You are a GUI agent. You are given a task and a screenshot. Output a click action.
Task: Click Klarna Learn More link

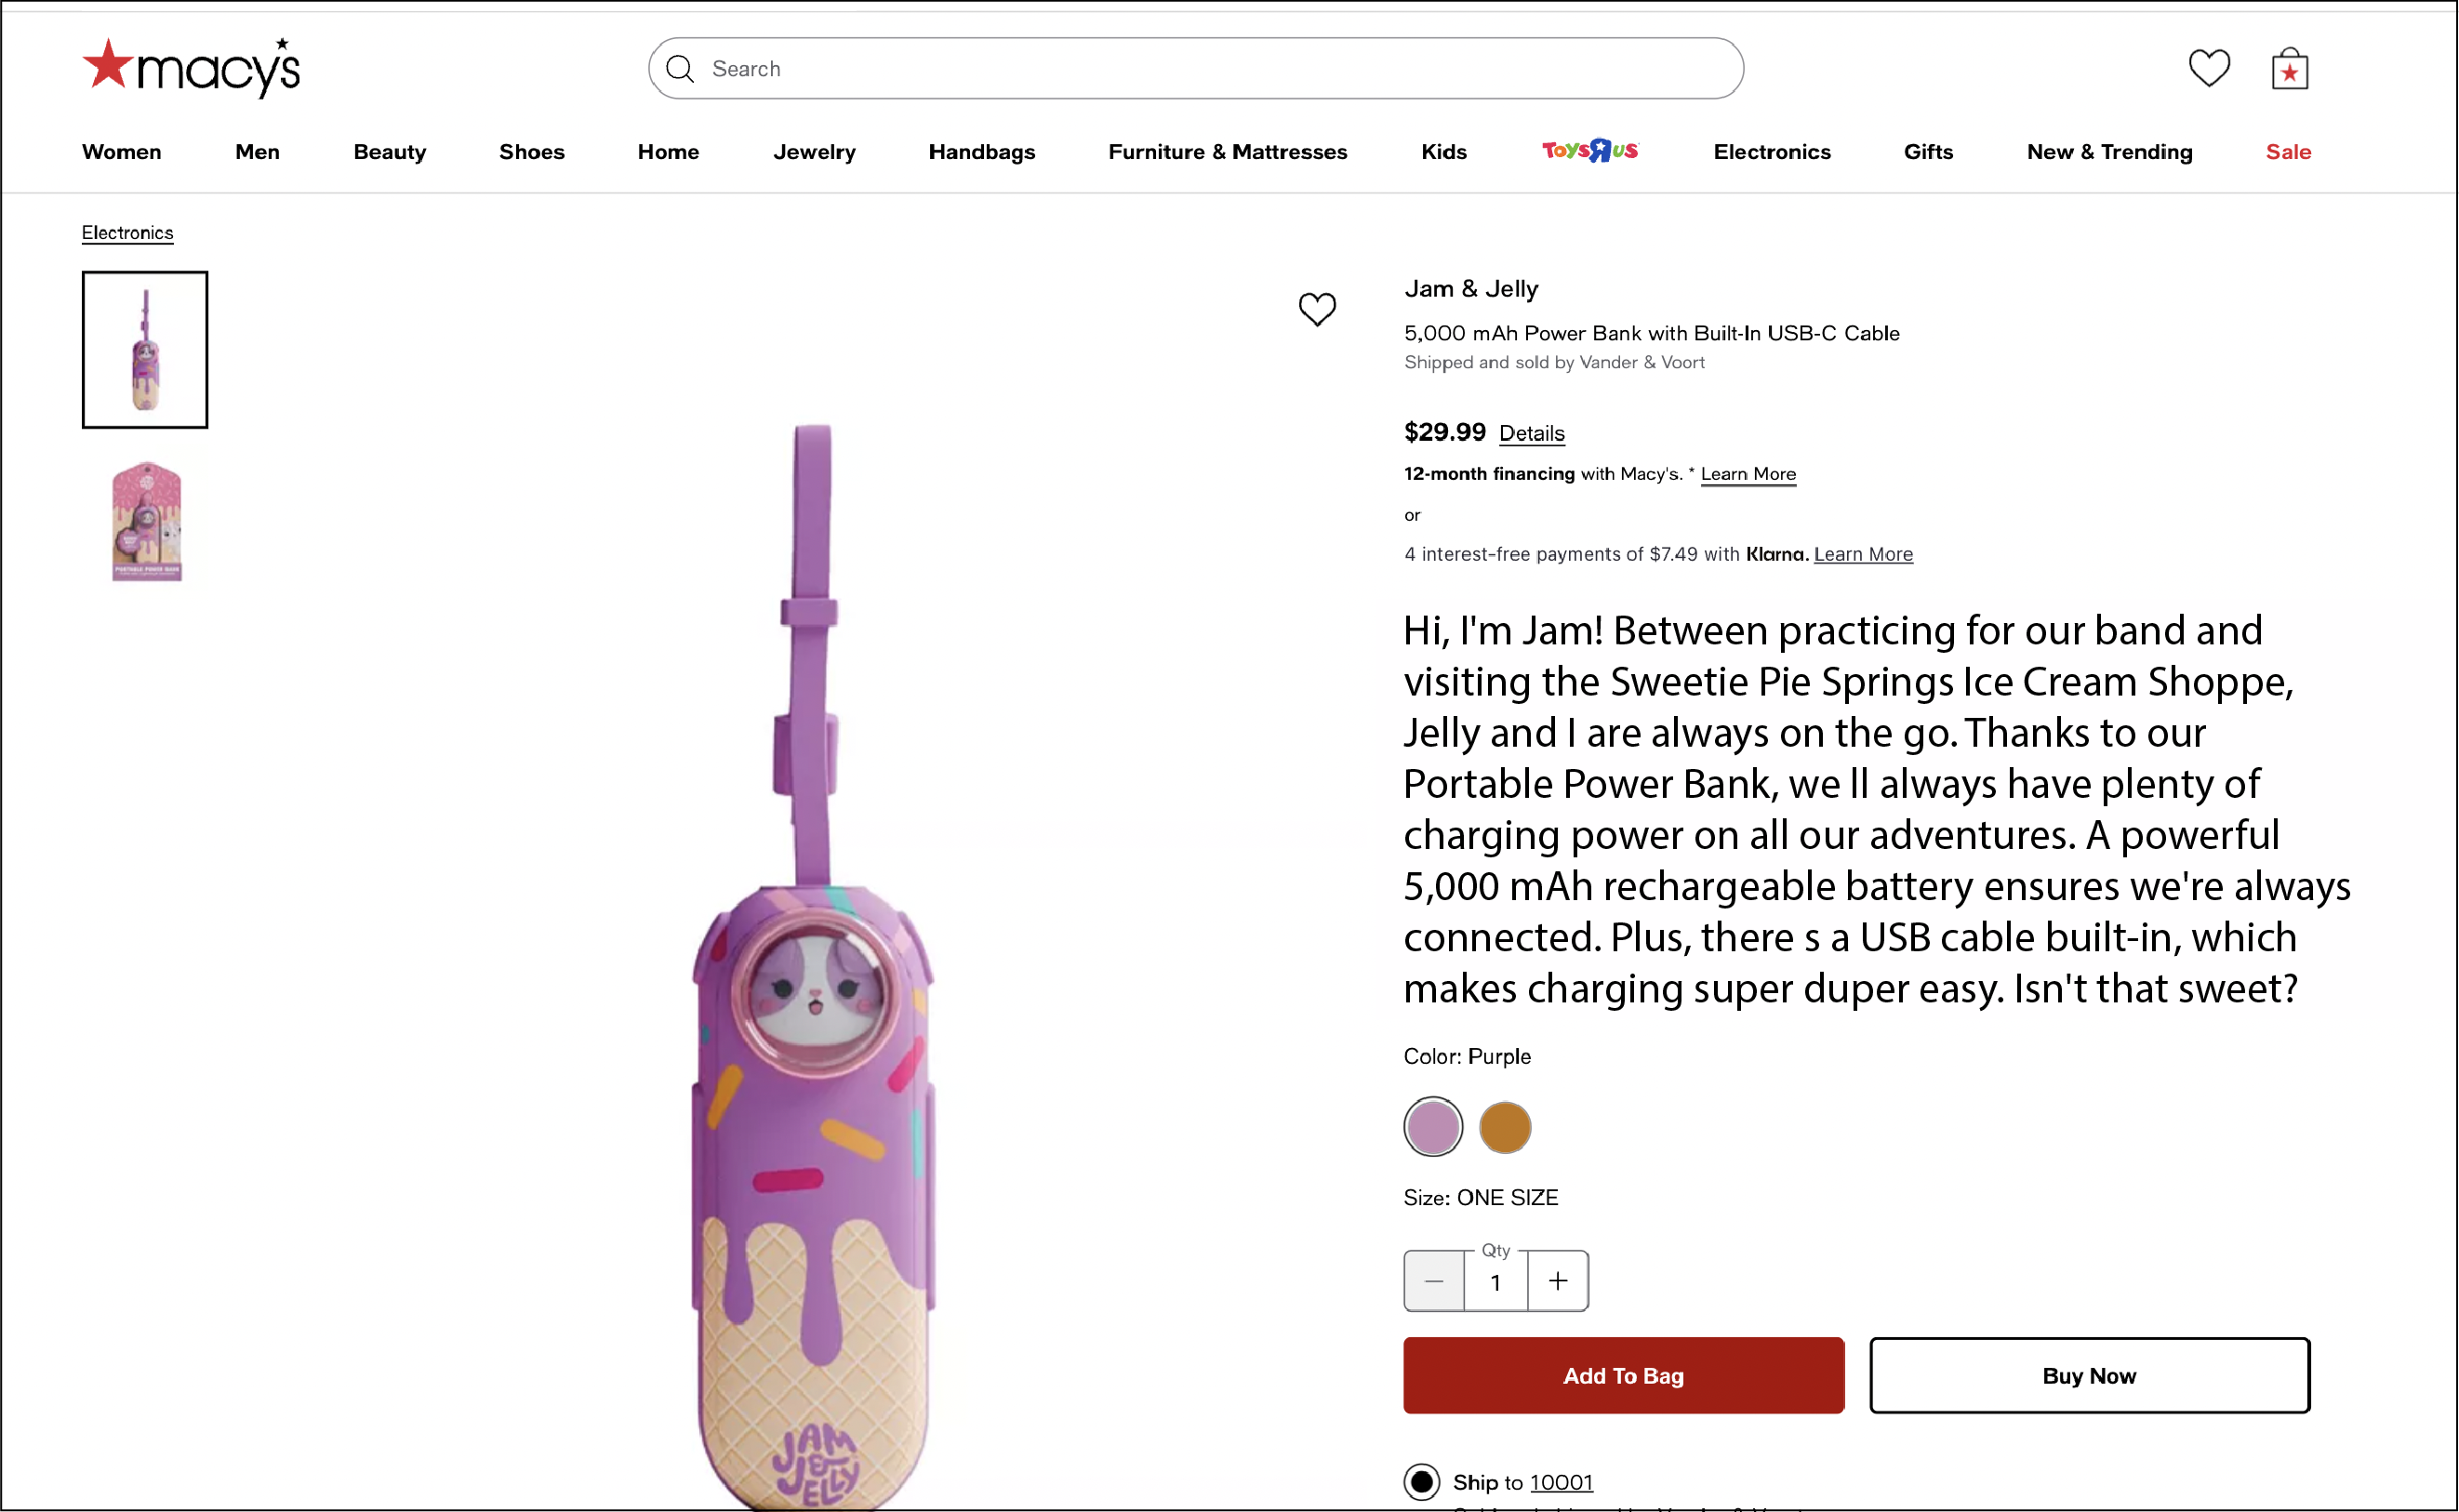1862,554
